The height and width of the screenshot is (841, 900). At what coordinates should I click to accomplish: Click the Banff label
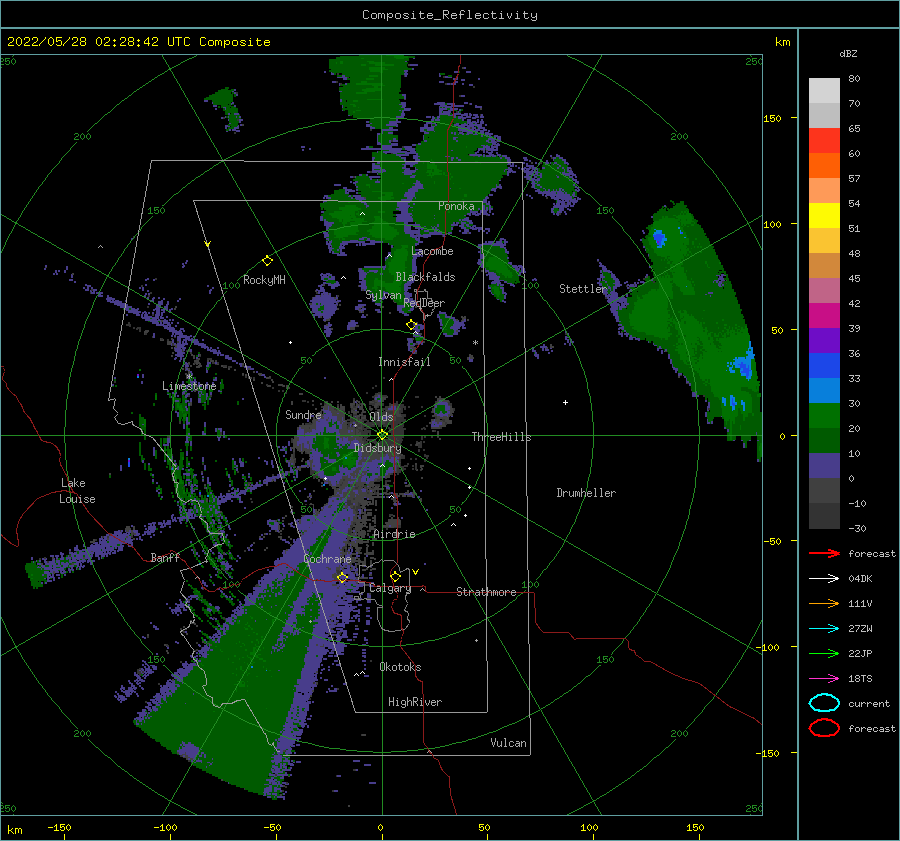(x=165, y=557)
